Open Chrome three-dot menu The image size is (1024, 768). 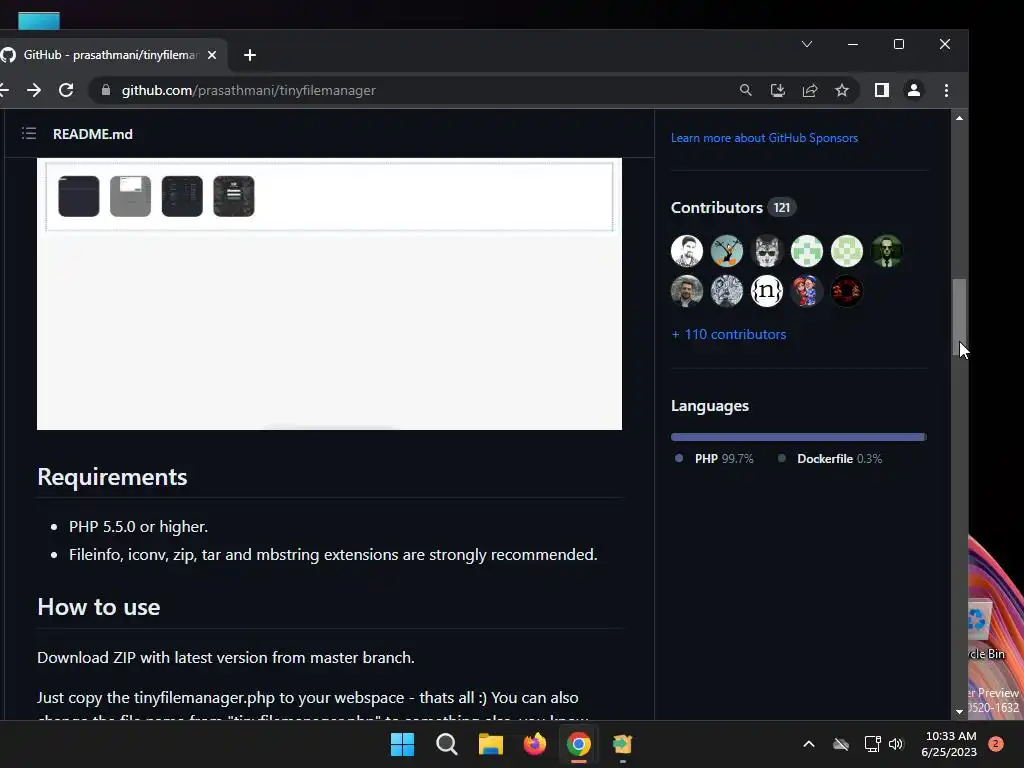(x=946, y=90)
